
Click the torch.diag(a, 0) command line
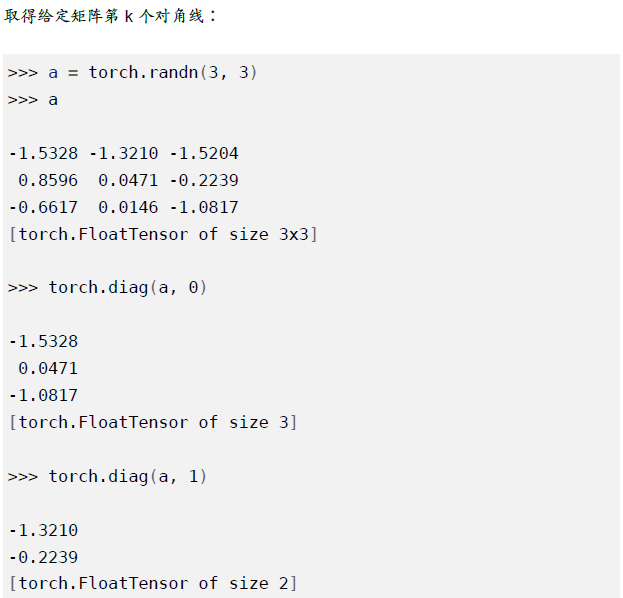tap(107, 288)
